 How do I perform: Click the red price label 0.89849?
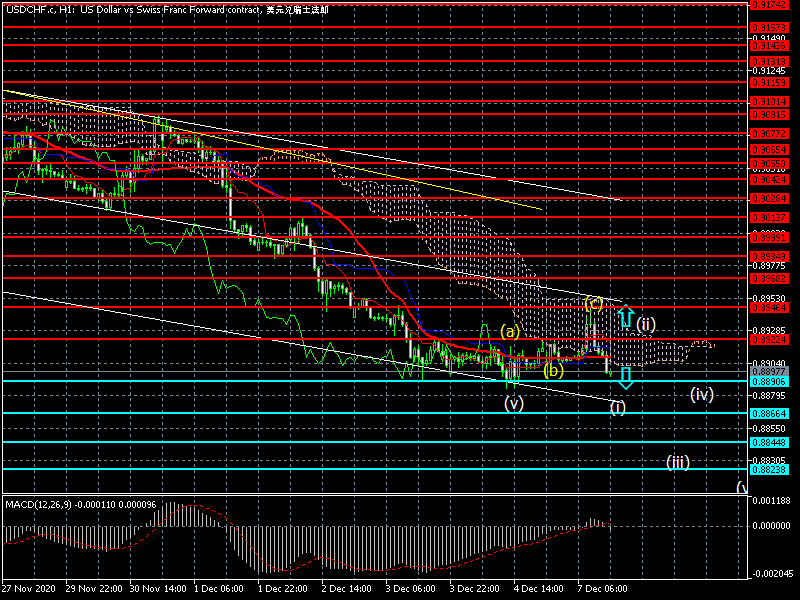click(769, 257)
